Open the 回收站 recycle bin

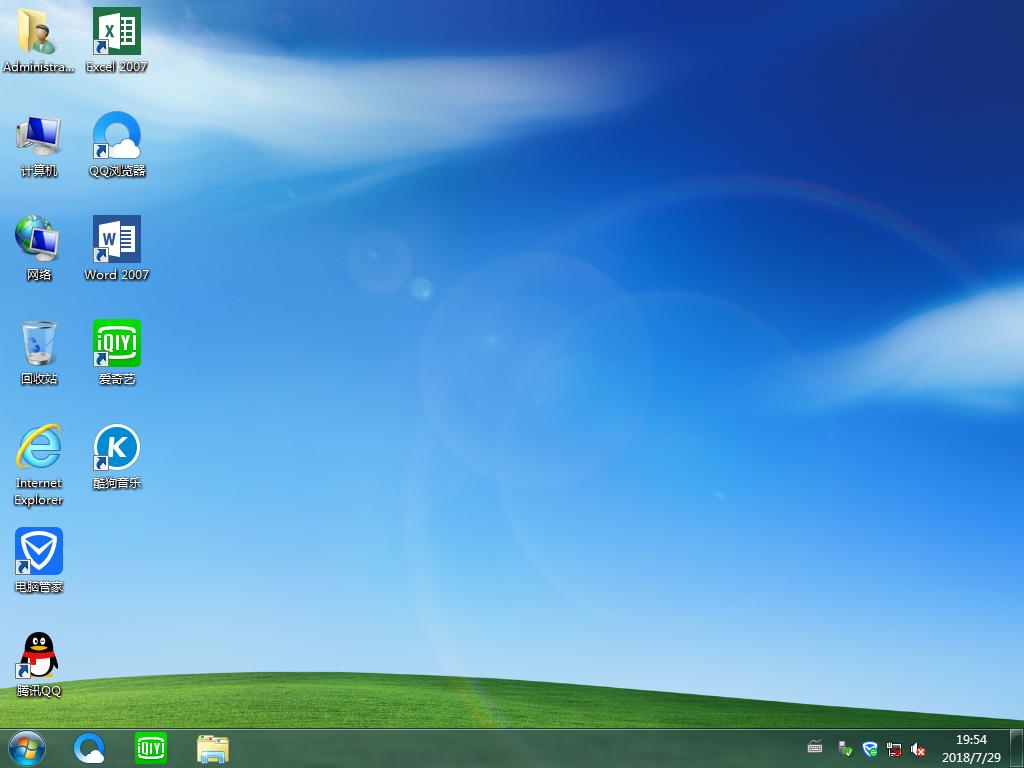pos(38,340)
